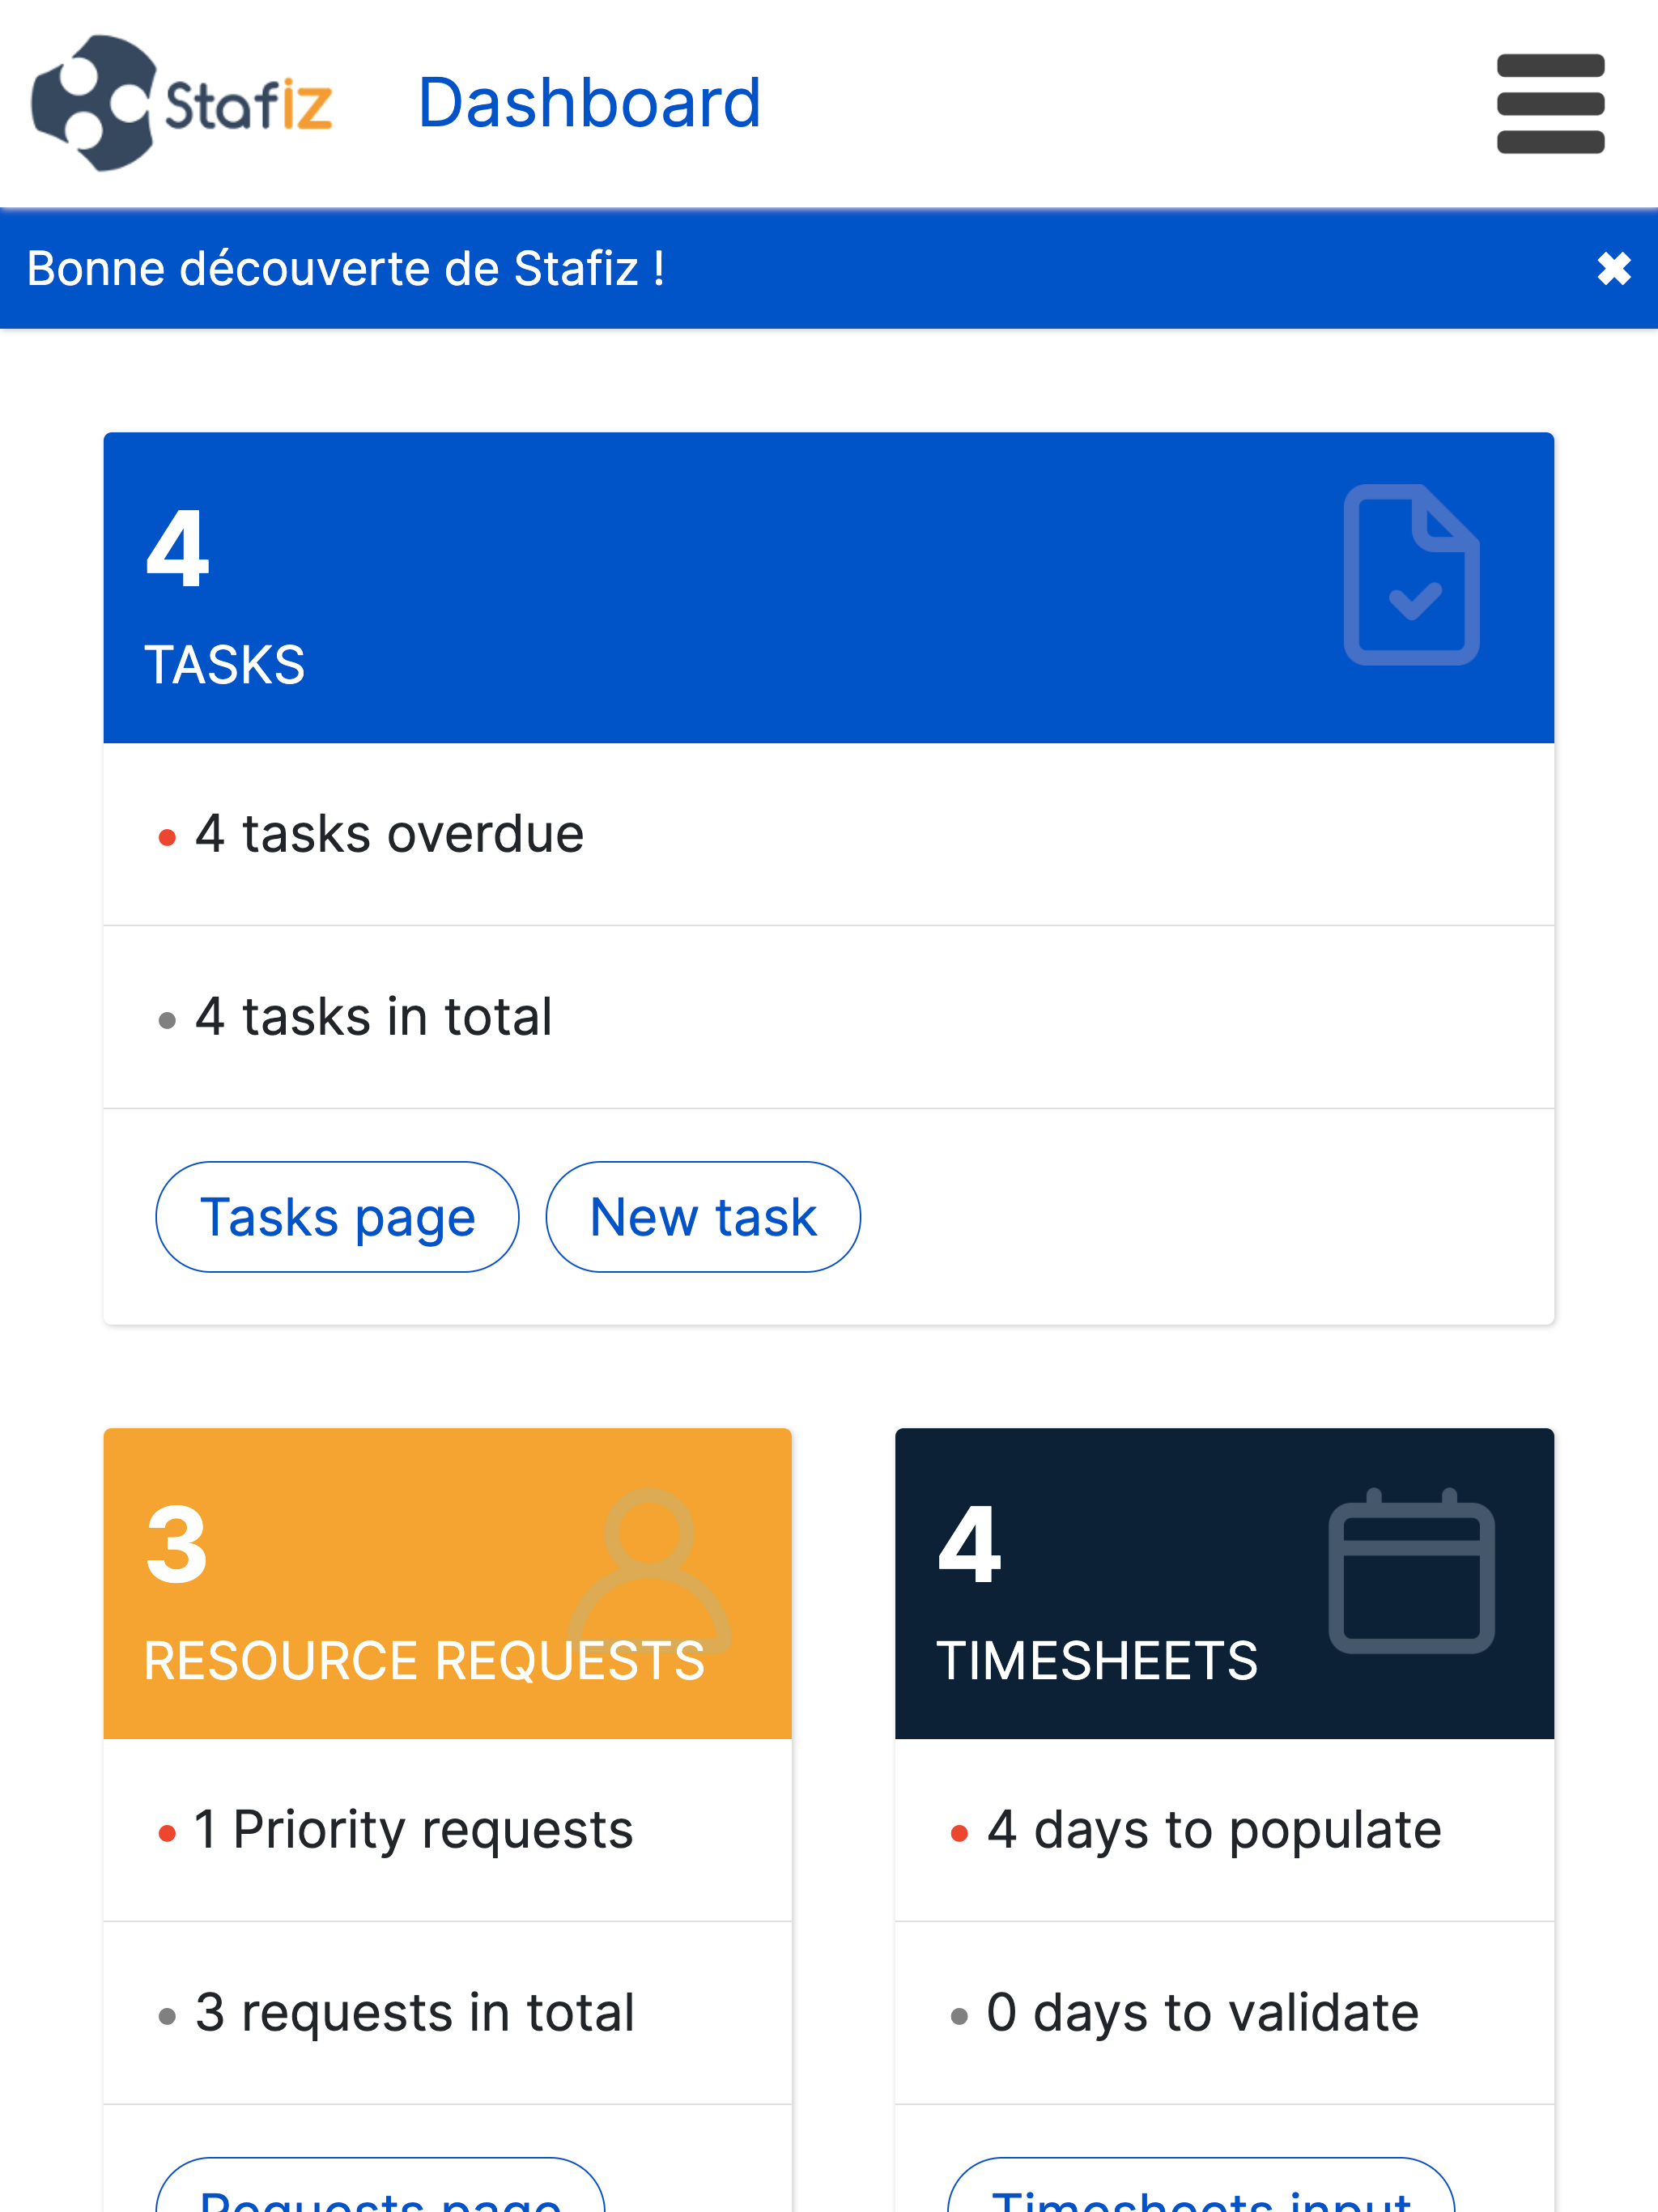Select the '0 days to validate' row
The height and width of the screenshot is (2212, 1658).
1224,2013
